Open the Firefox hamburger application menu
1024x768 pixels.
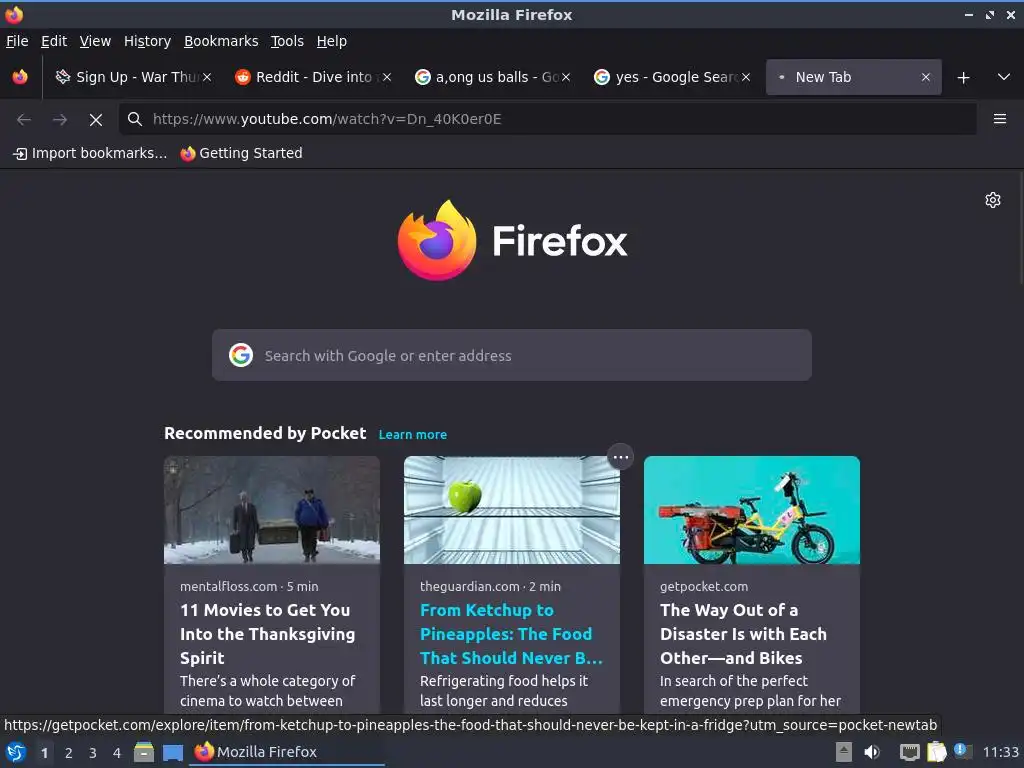tap(999, 119)
